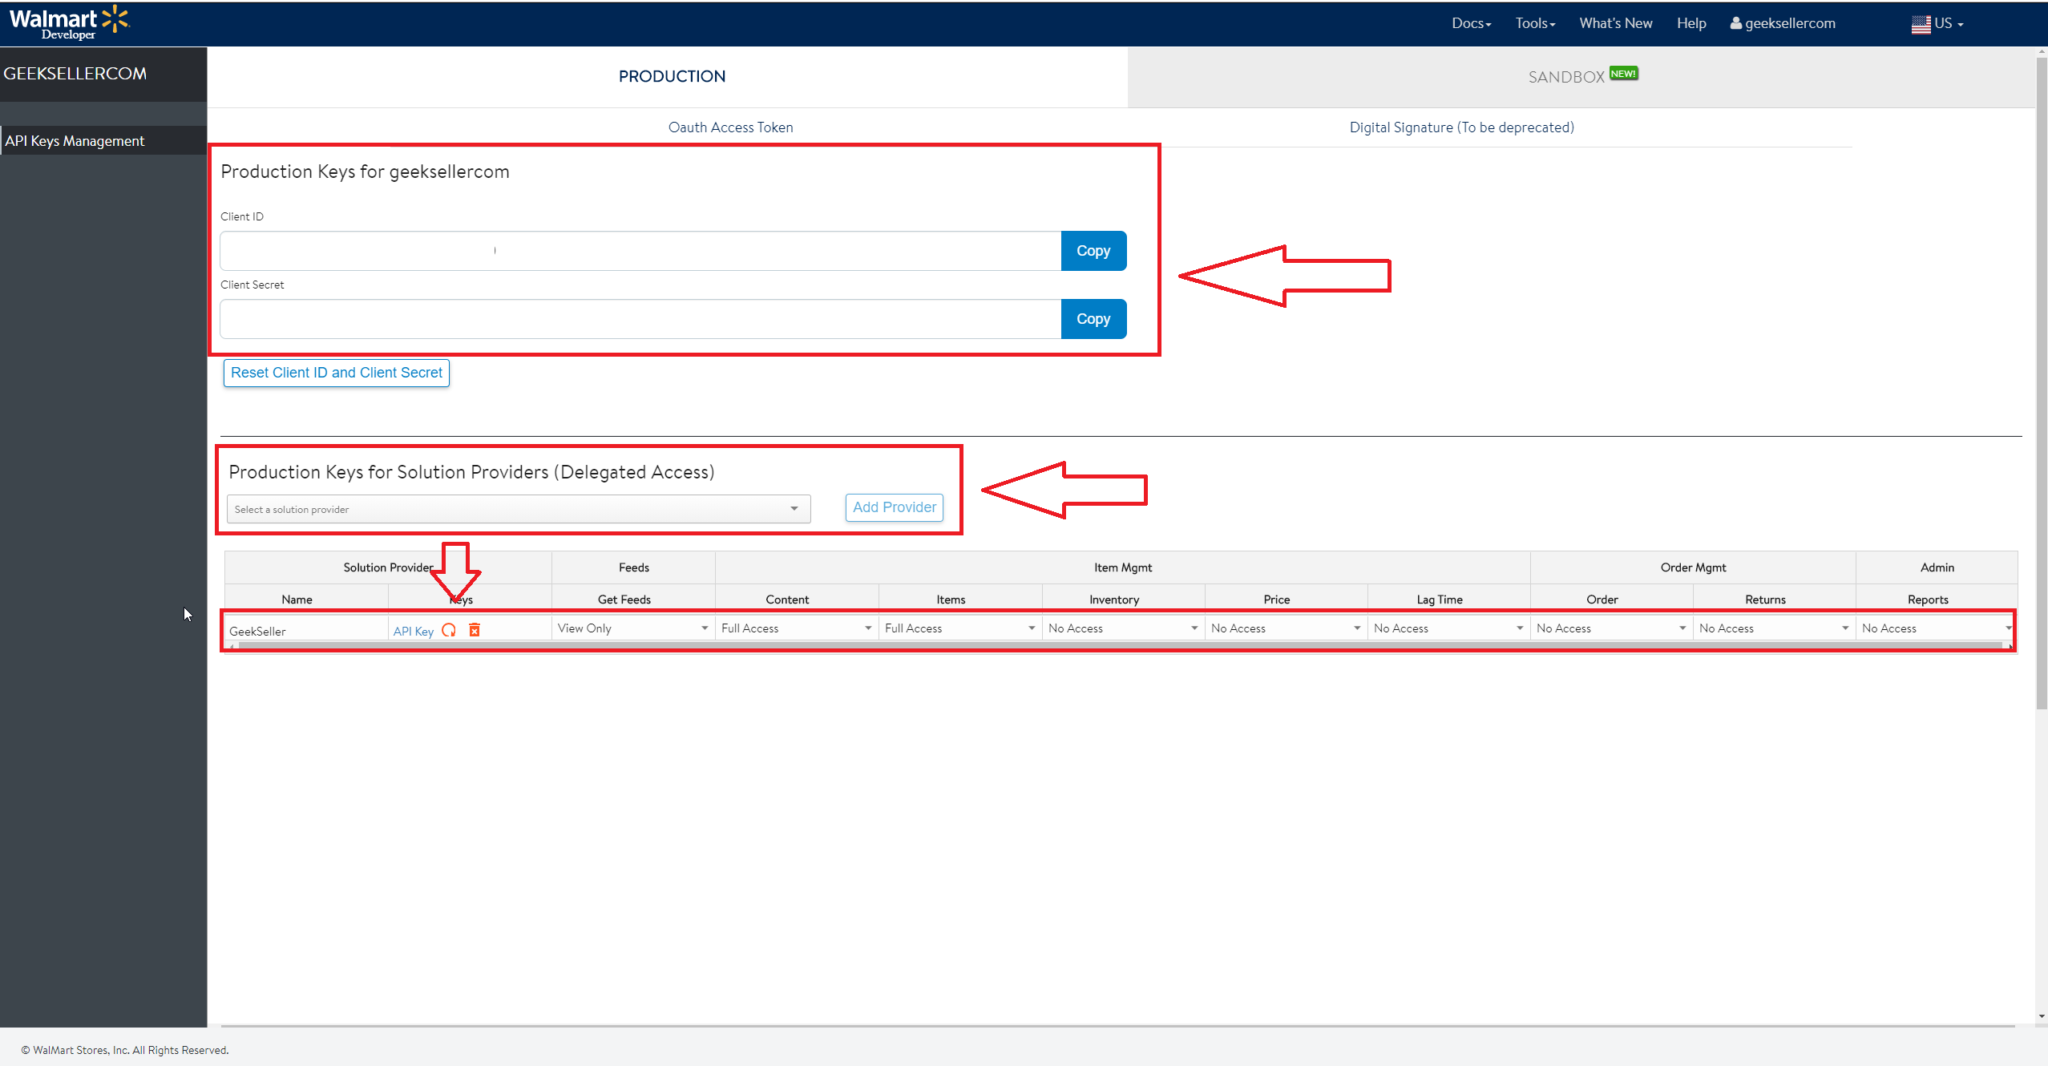This screenshot has width=2048, height=1066.
Task: Open Items Full Access dropdown
Action: click(x=960, y=628)
